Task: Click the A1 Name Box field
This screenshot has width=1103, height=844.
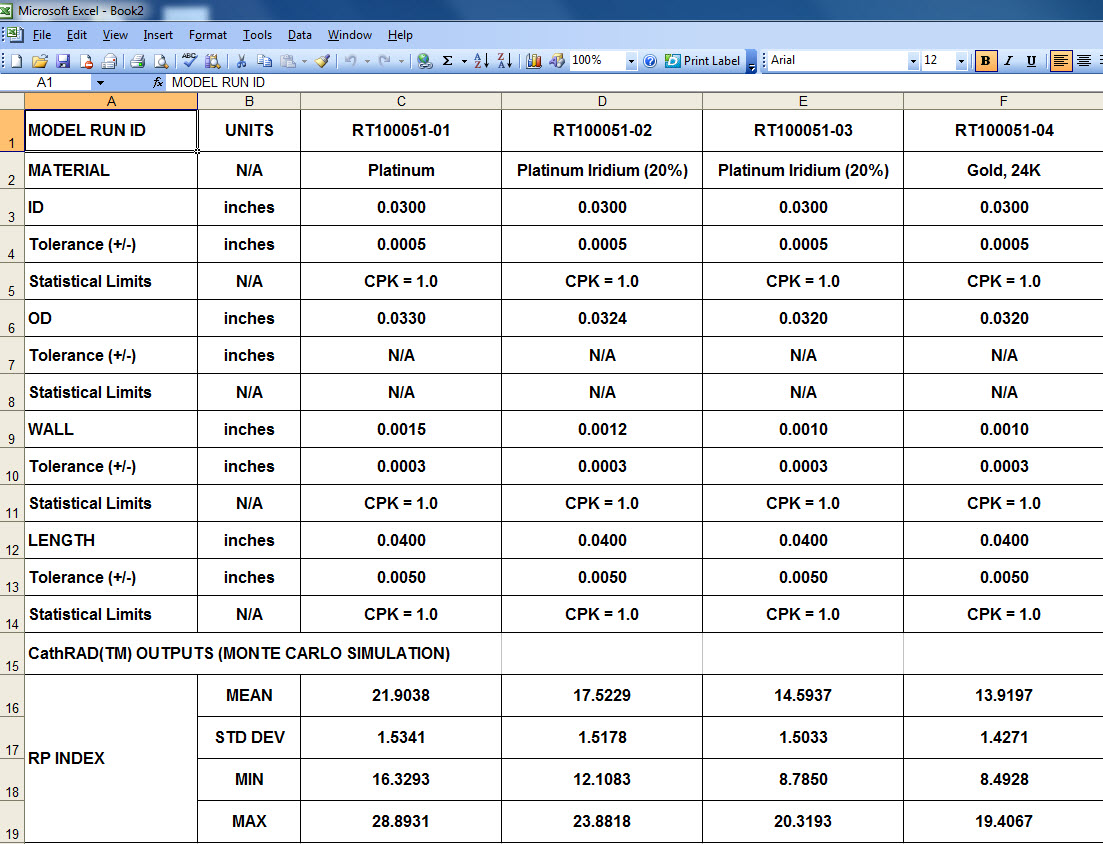Action: click(x=46, y=82)
